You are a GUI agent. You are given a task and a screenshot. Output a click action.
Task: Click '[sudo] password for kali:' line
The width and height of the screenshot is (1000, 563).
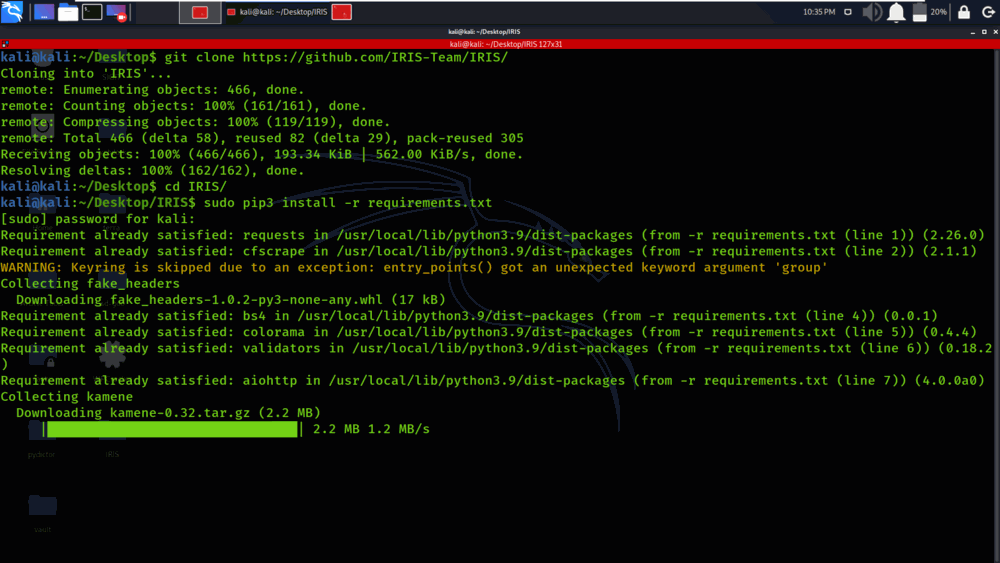click(x=98, y=219)
